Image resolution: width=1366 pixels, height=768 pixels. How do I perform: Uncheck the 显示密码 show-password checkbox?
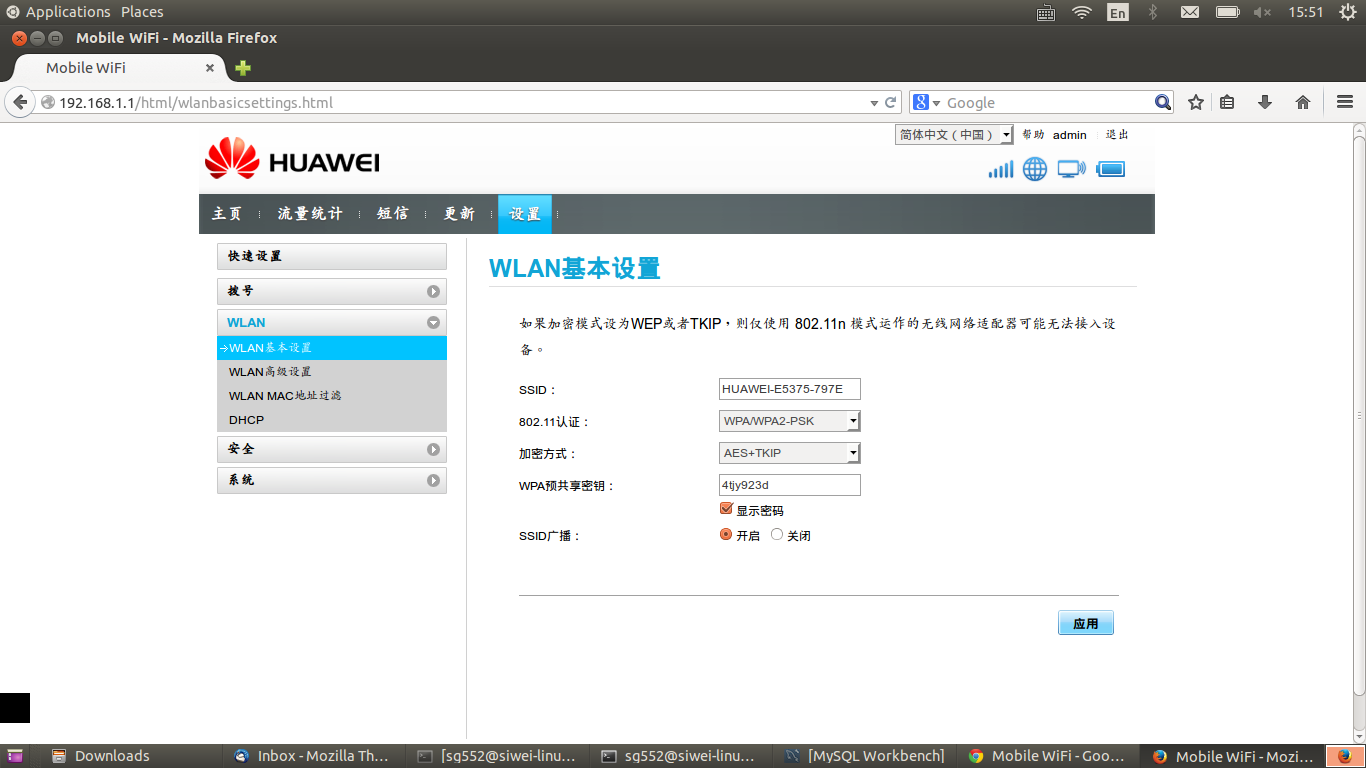pyautogui.click(x=726, y=508)
